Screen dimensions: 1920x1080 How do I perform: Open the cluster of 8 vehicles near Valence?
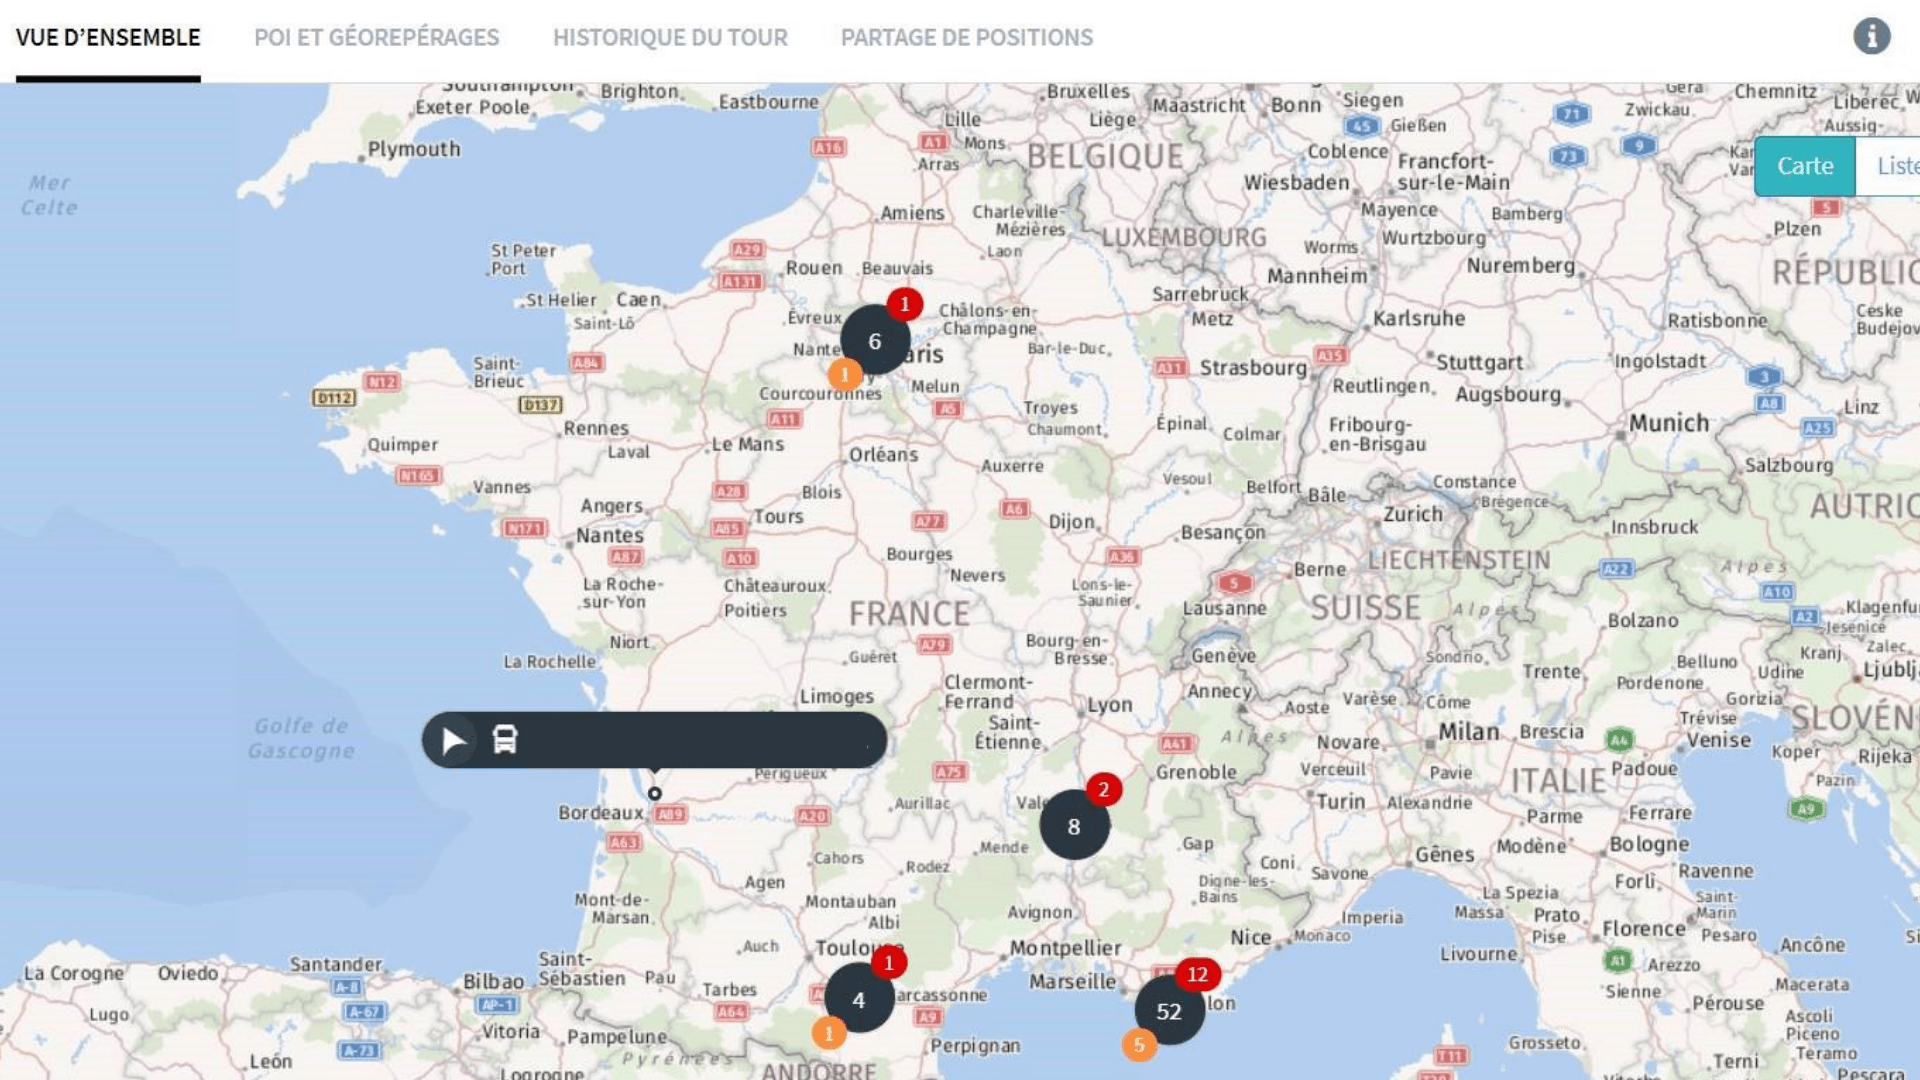pos(1074,826)
